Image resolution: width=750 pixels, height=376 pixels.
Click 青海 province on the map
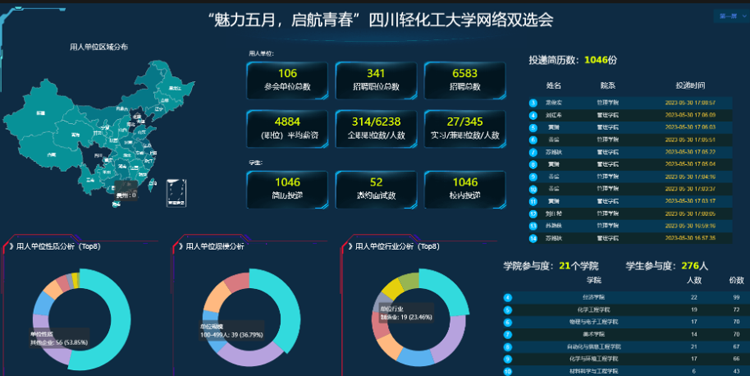coord(75,135)
